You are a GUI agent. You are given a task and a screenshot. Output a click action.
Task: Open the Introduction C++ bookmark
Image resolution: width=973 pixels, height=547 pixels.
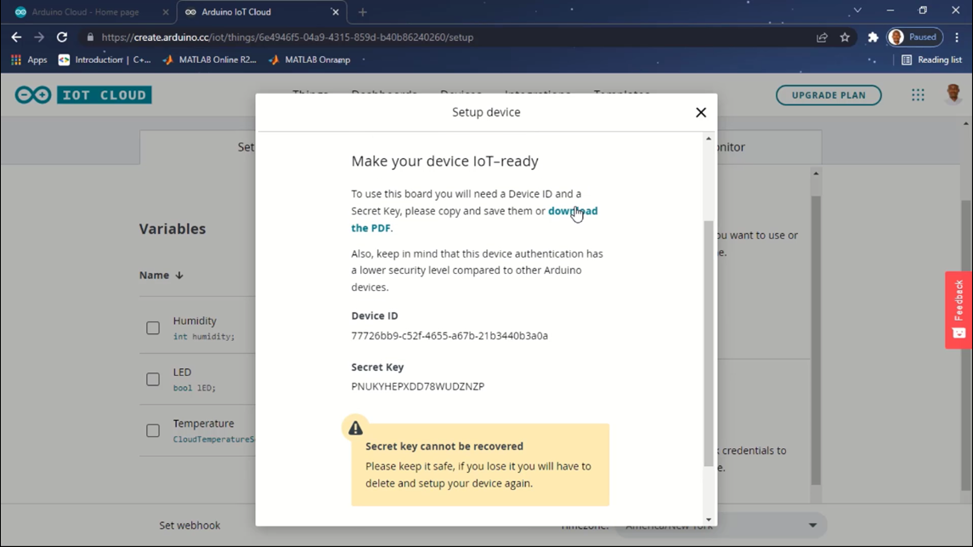click(x=105, y=60)
